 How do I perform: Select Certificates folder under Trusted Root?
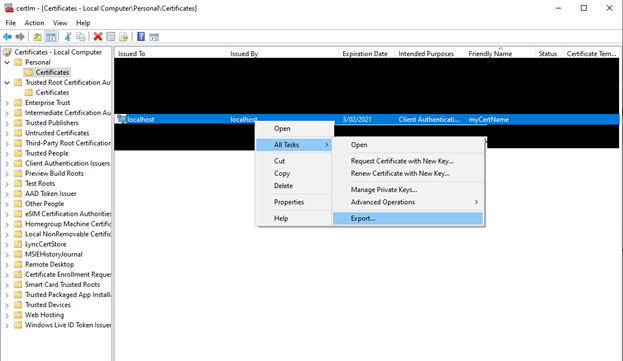52,93
